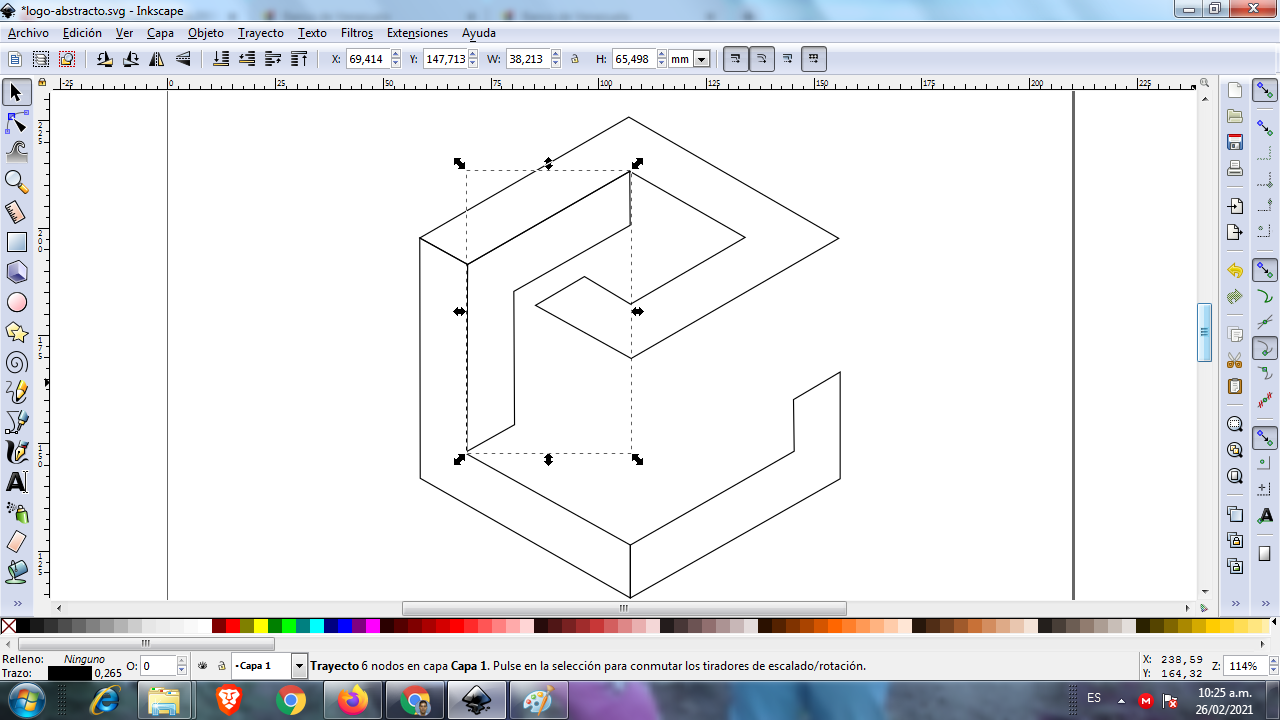
Task: Open the Capa menu
Action: (160, 33)
